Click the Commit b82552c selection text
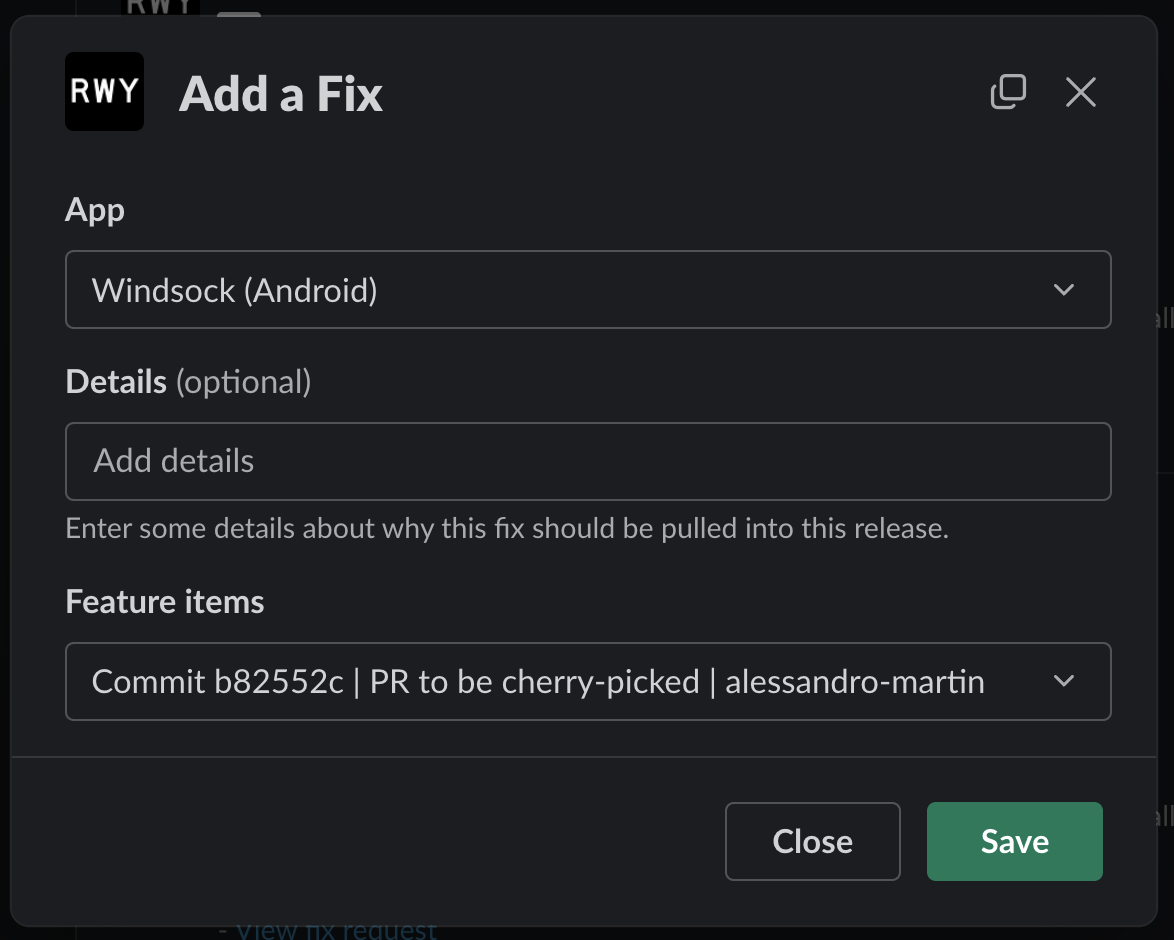The width and height of the screenshot is (1174, 940). [217, 682]
